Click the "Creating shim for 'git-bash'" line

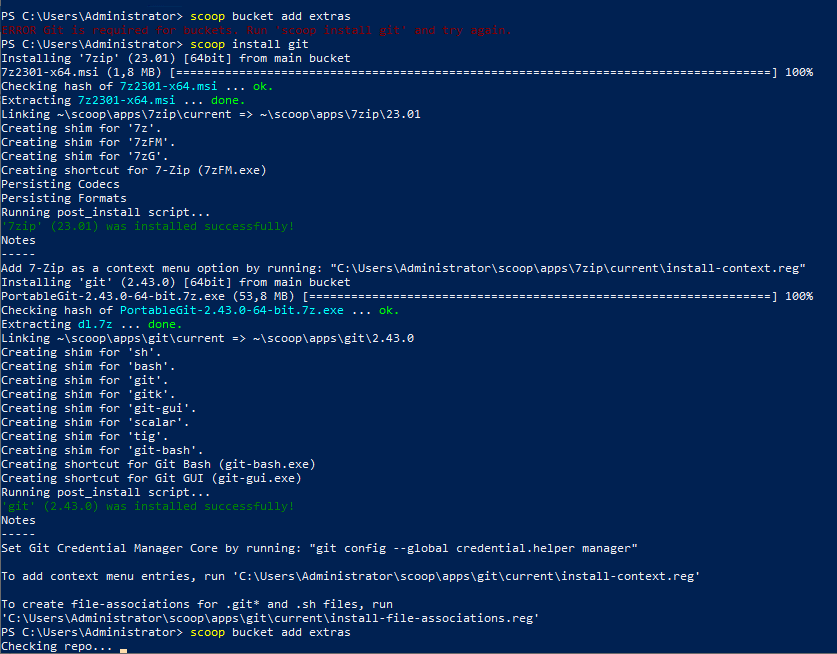(102, 451)
